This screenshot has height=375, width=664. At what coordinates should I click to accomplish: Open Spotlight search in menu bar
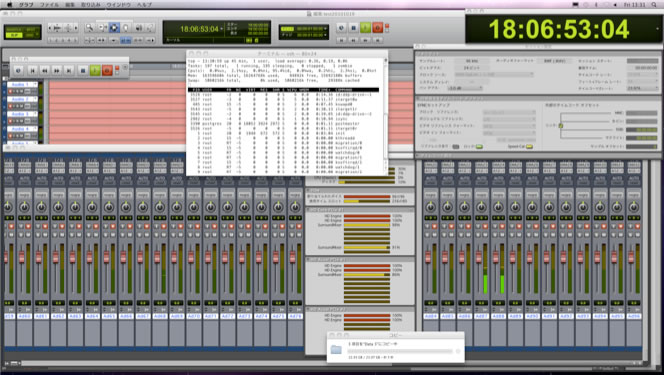(654, 5)
